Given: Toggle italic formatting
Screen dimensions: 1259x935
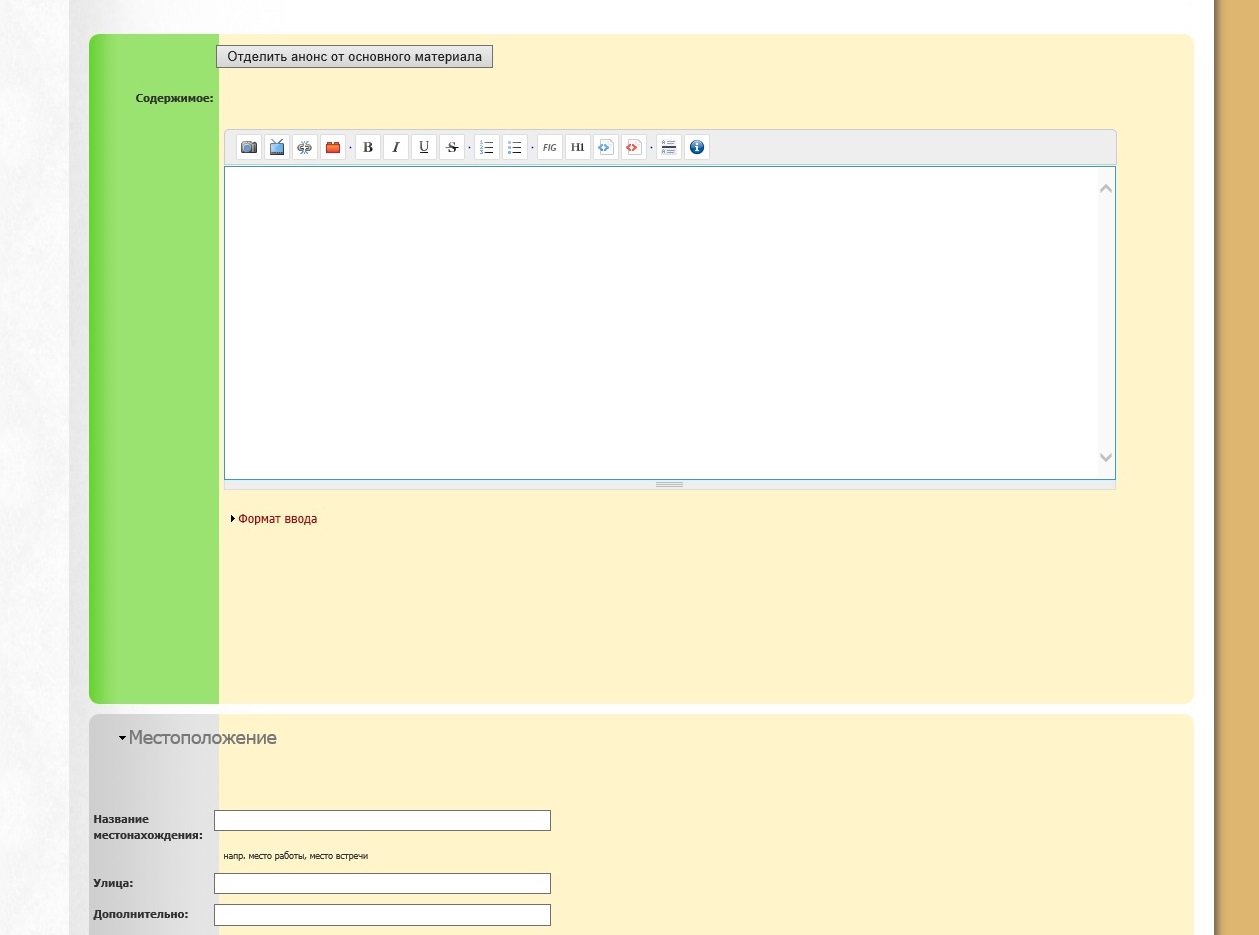Looking at the screenshot, I should (396, 147).
